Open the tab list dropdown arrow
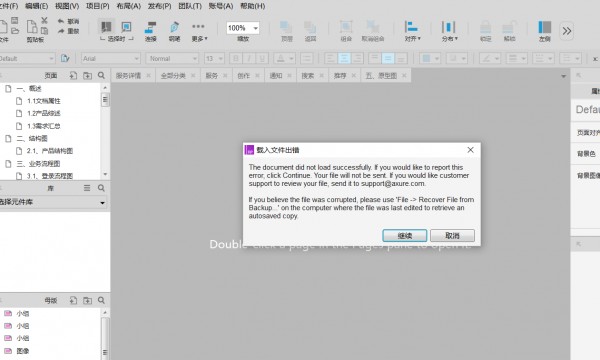The image size is (600, 360). coord(563,77)
